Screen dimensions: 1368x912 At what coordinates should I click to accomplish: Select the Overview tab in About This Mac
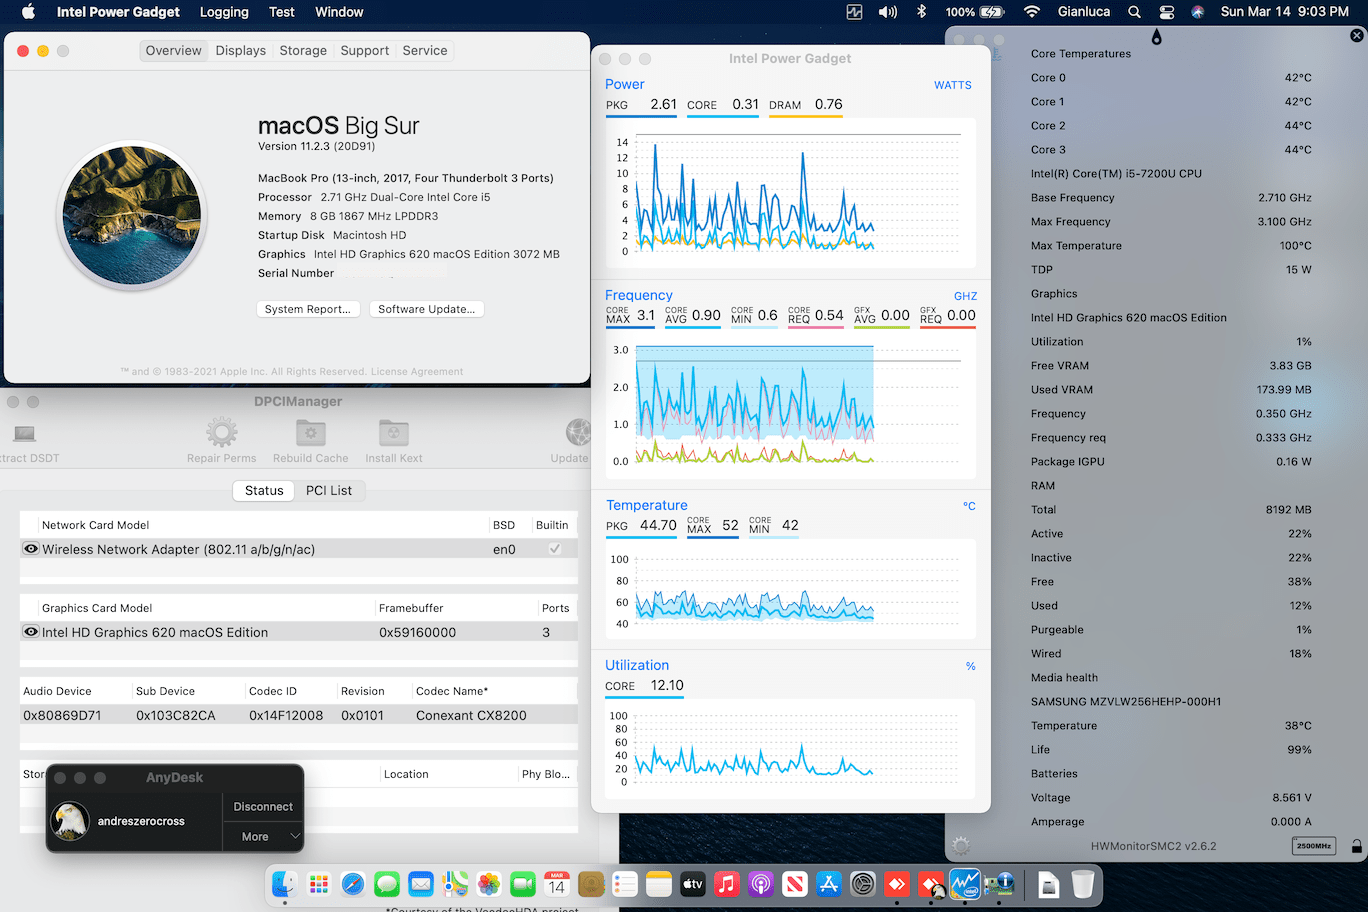point(174,50)
